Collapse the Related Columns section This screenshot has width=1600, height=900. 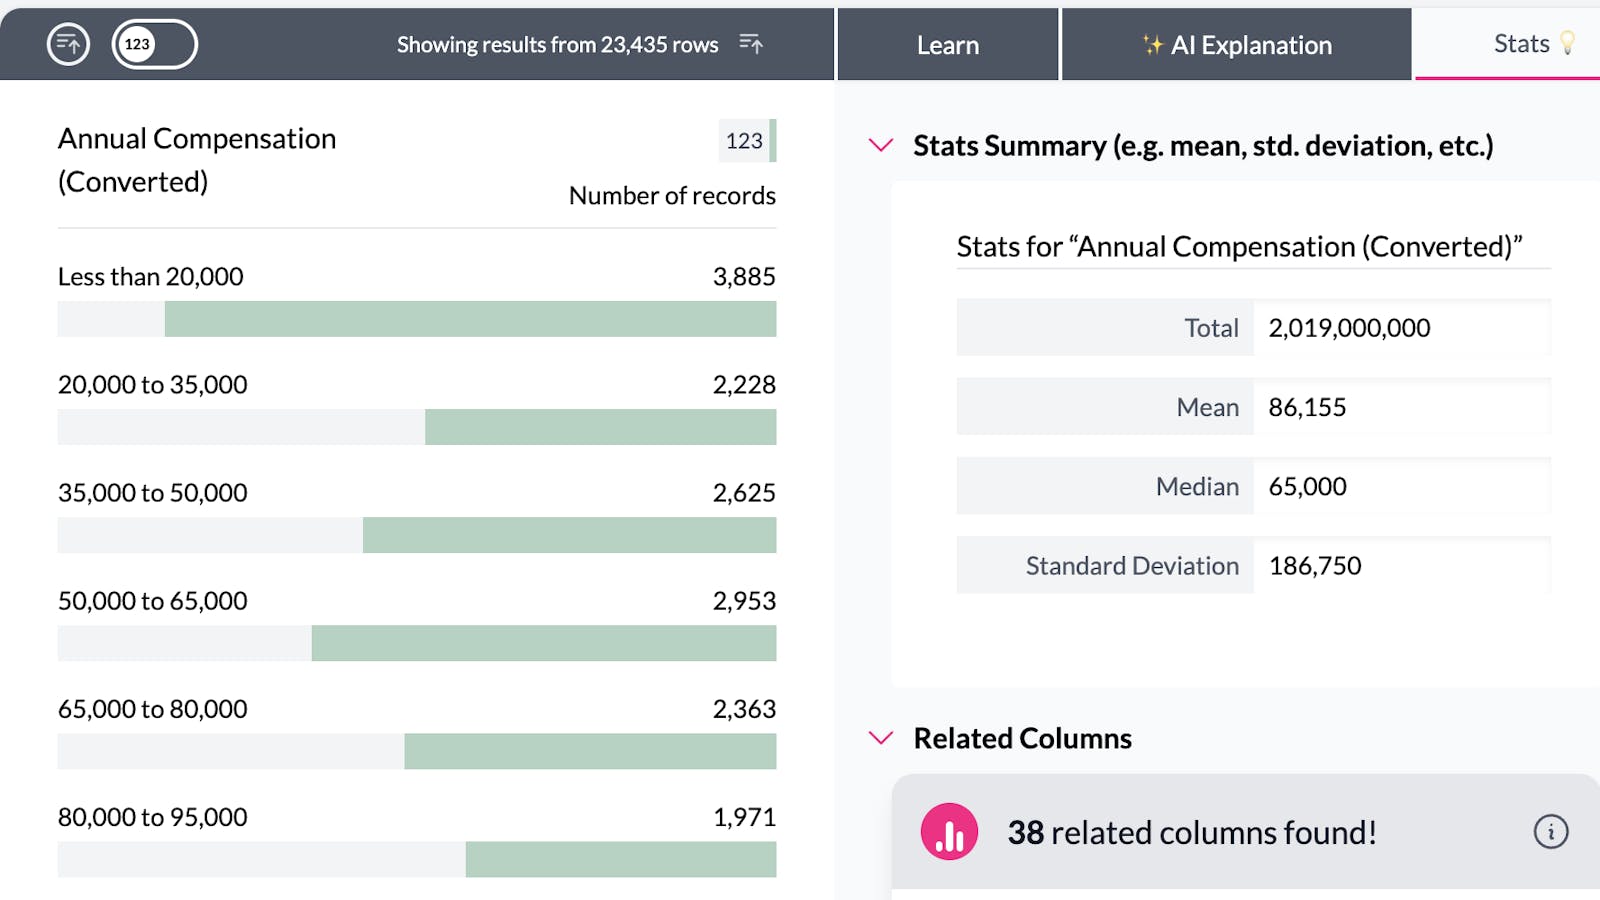coord(881,738)
